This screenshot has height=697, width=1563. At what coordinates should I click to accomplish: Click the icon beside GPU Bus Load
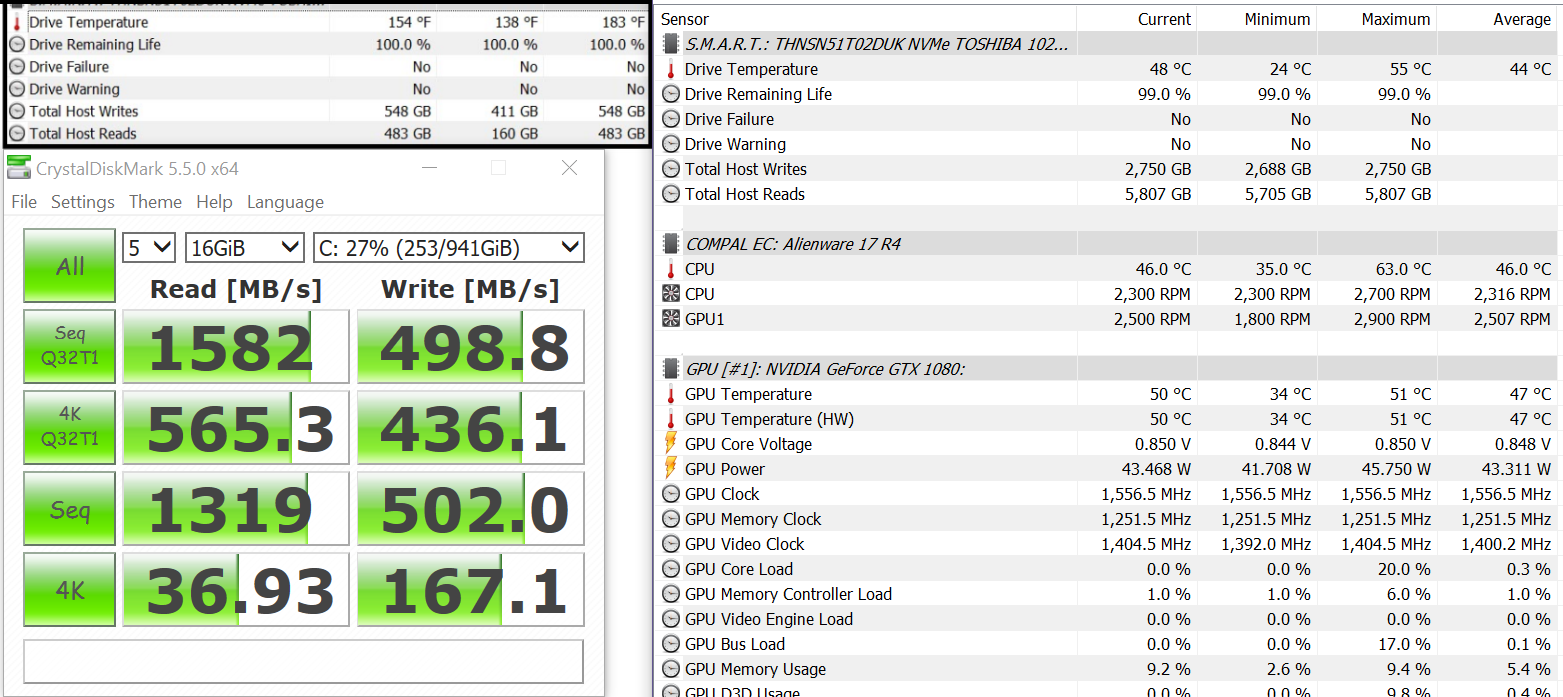671,644
